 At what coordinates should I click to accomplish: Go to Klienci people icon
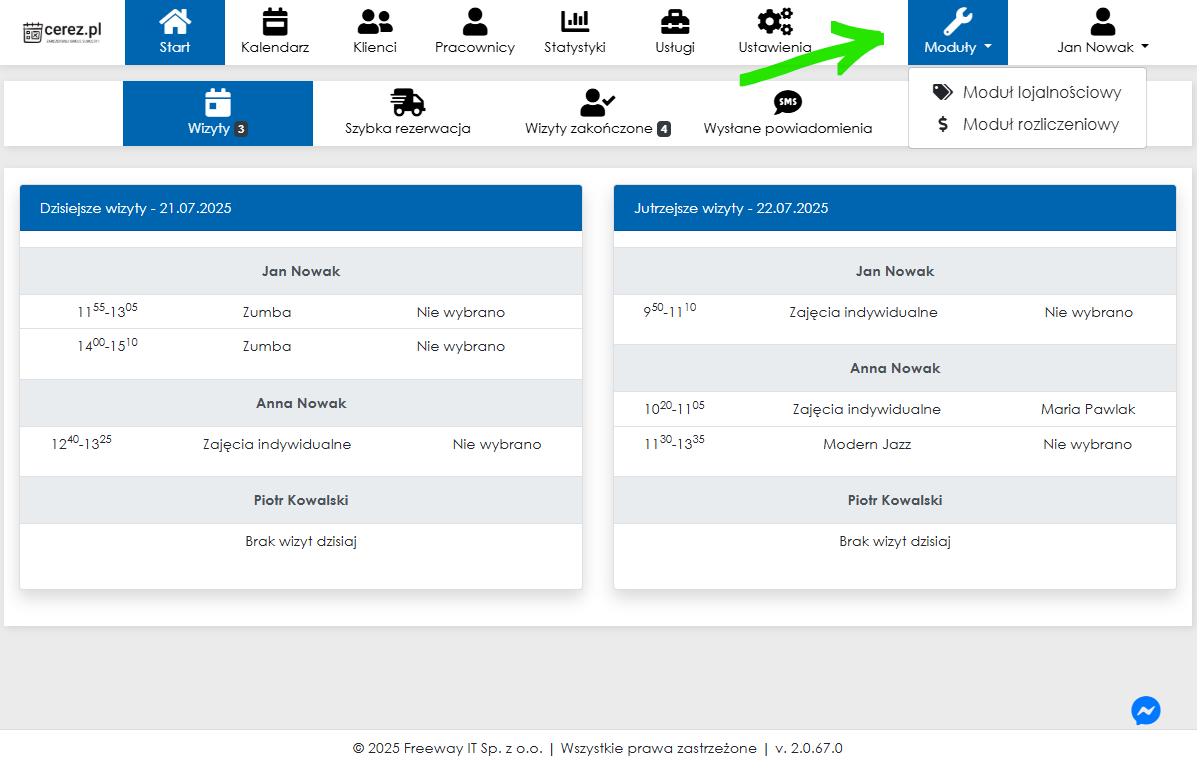(375, 21)
